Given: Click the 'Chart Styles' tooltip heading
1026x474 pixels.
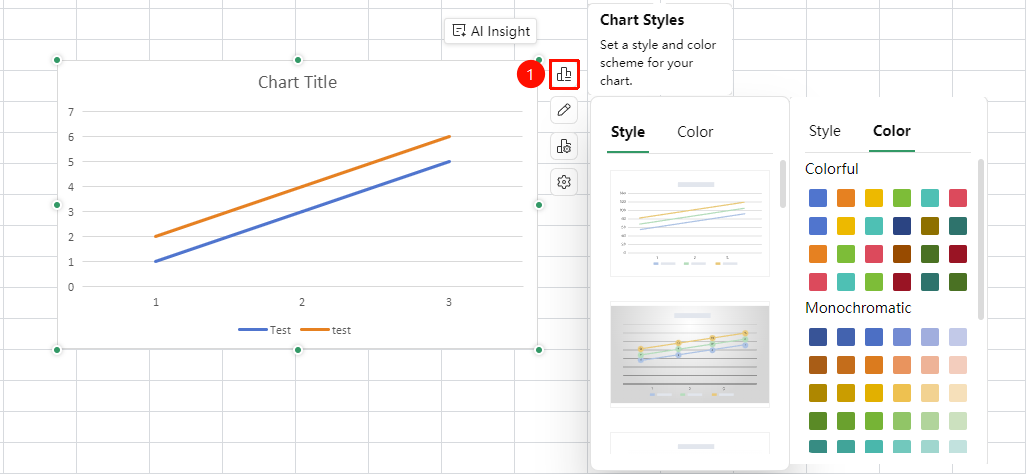Looking at the screenshot, I should 642,20.
